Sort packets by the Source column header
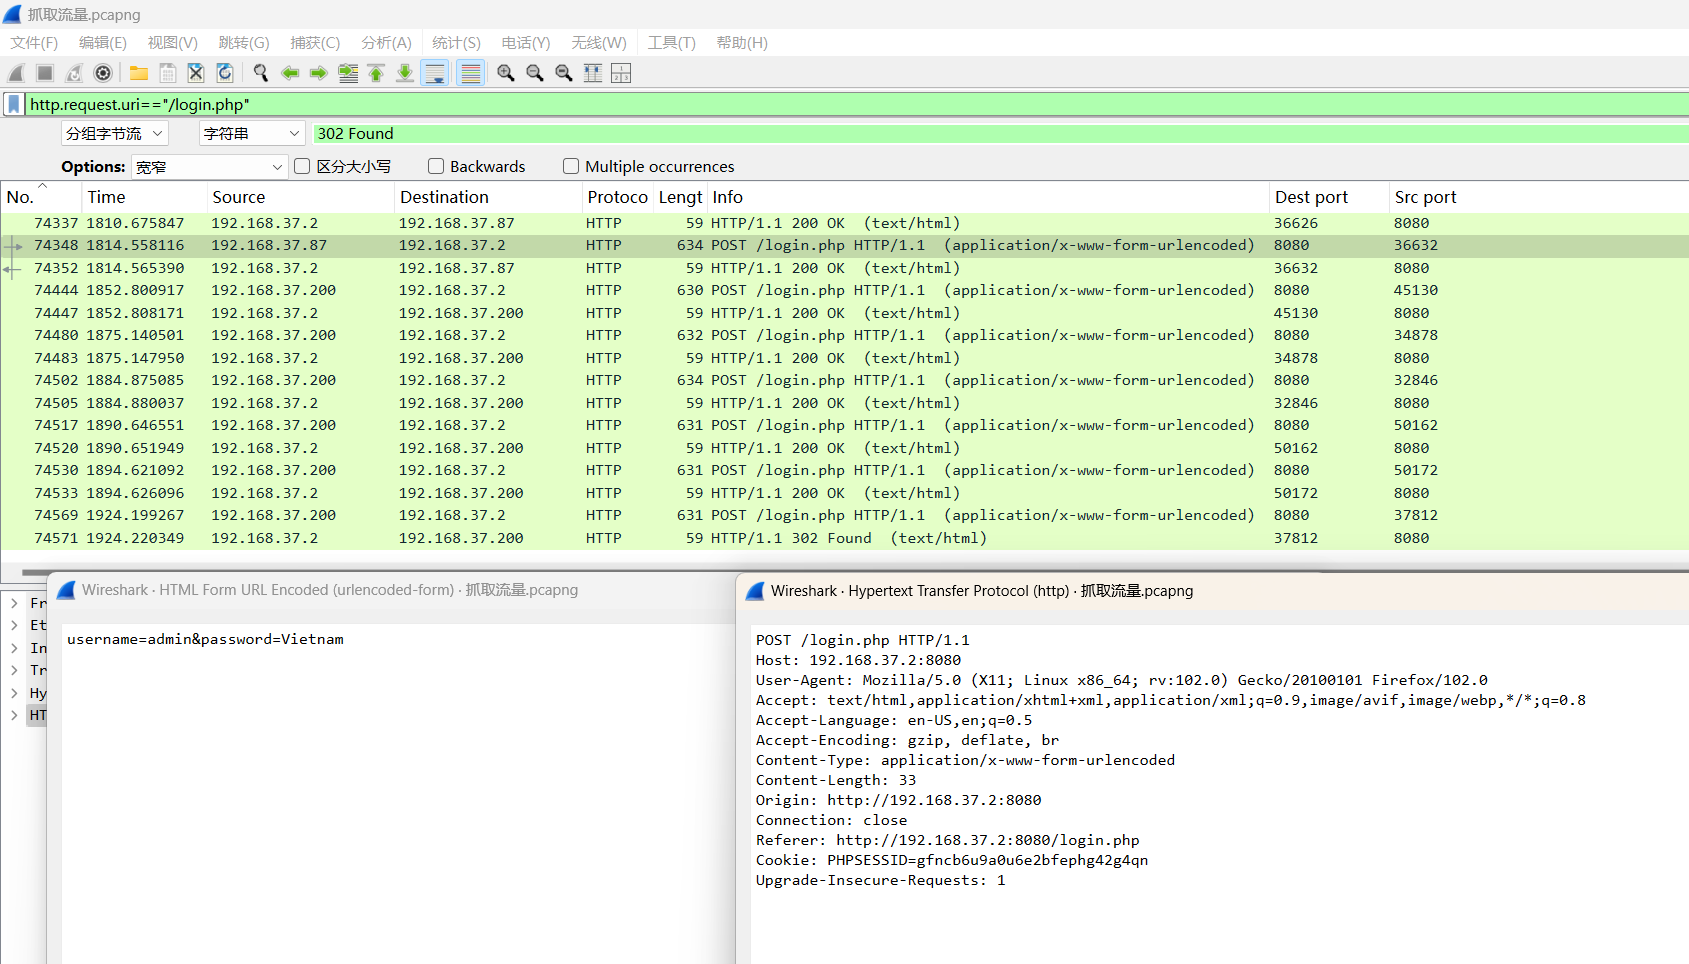Image resolution: width=1689 pixels, height=964 pixels. click(301, 197)
